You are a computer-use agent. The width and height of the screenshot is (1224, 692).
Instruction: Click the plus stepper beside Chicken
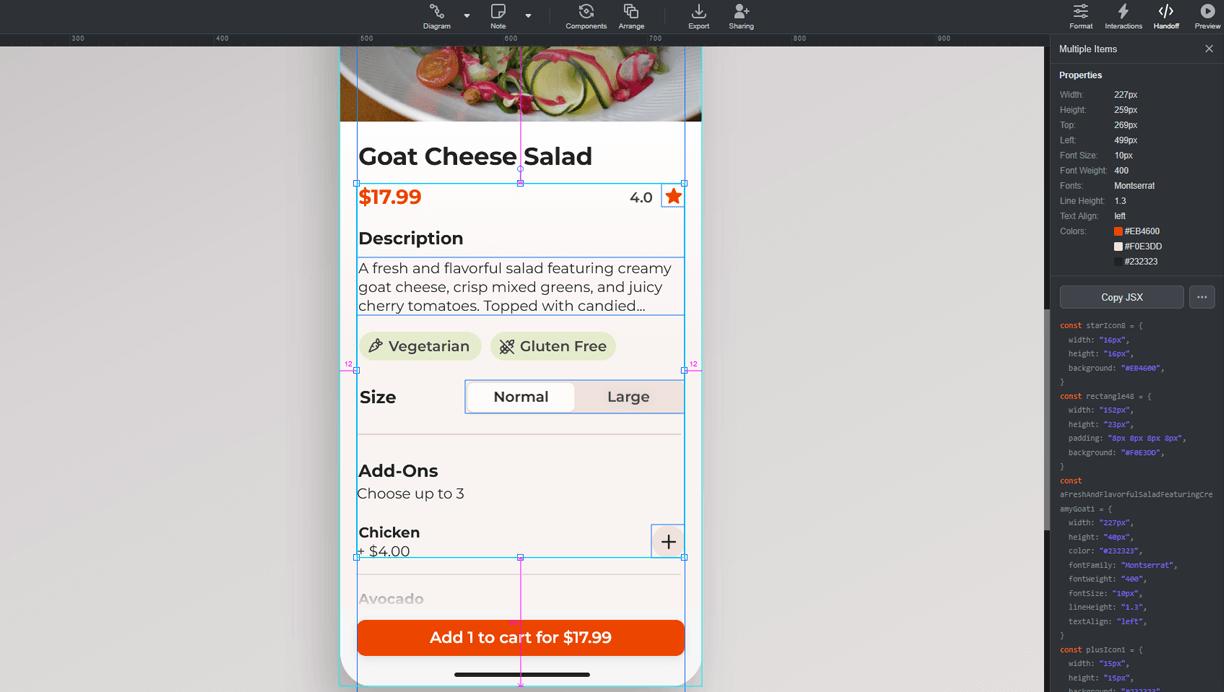(x=667, y=541)
